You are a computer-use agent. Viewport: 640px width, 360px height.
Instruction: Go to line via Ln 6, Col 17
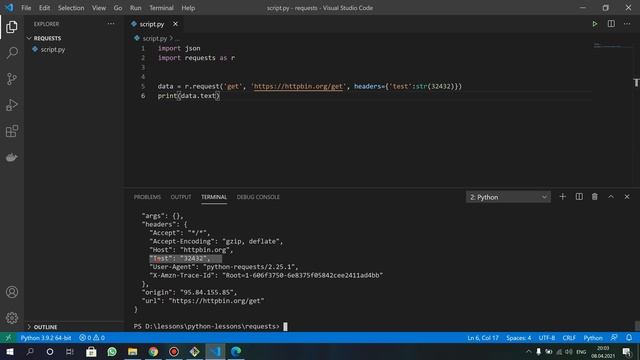(483, 338)
